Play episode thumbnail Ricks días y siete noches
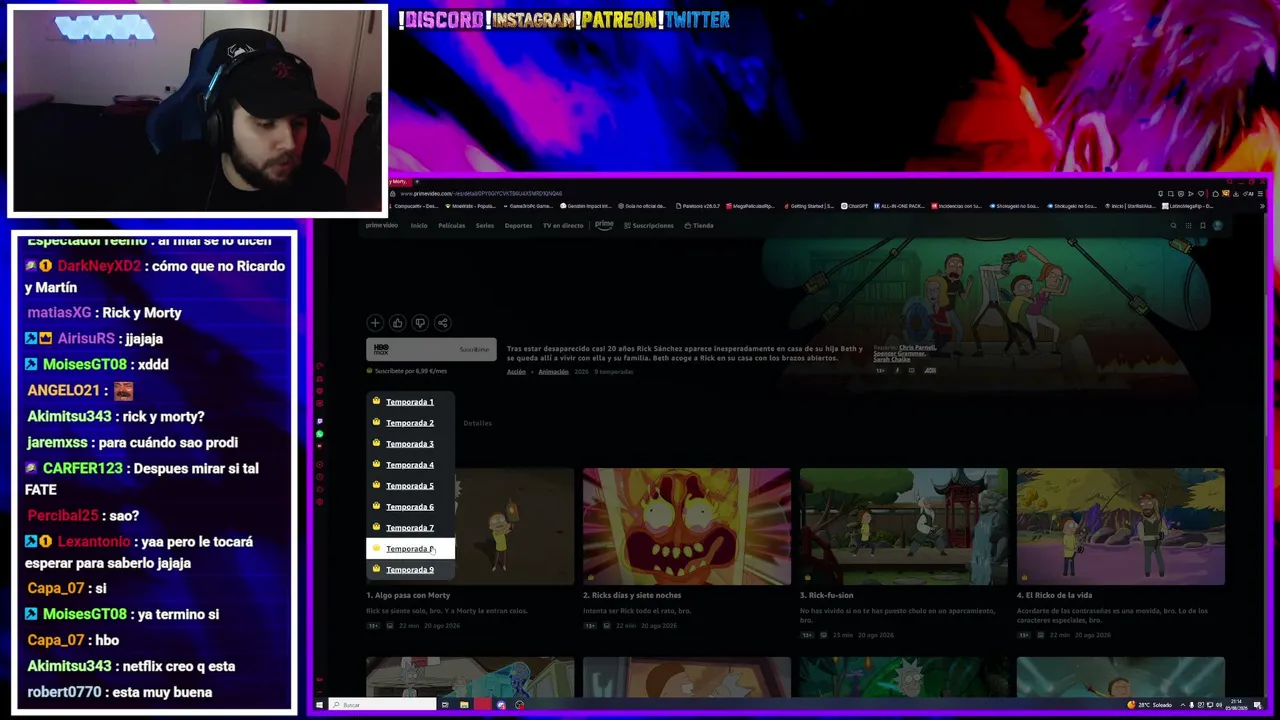1280x720 pixels. [x=687, y=526]
